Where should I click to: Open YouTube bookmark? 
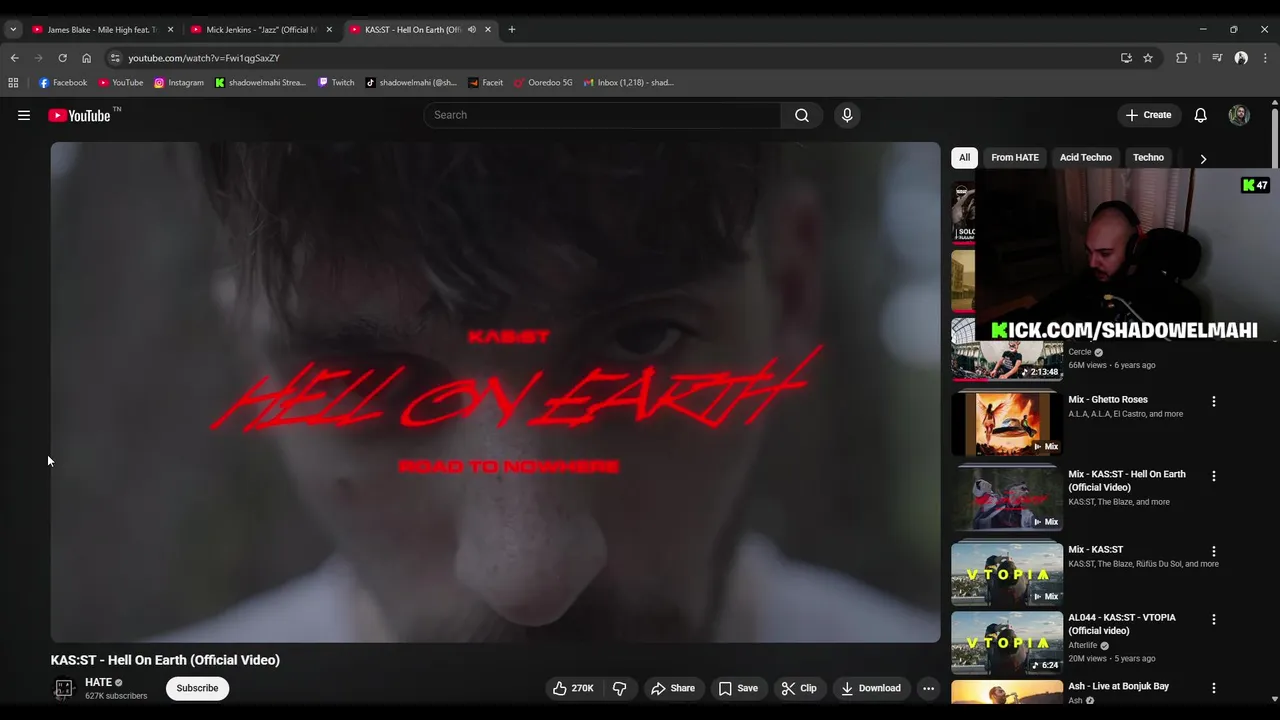(121, 83)
